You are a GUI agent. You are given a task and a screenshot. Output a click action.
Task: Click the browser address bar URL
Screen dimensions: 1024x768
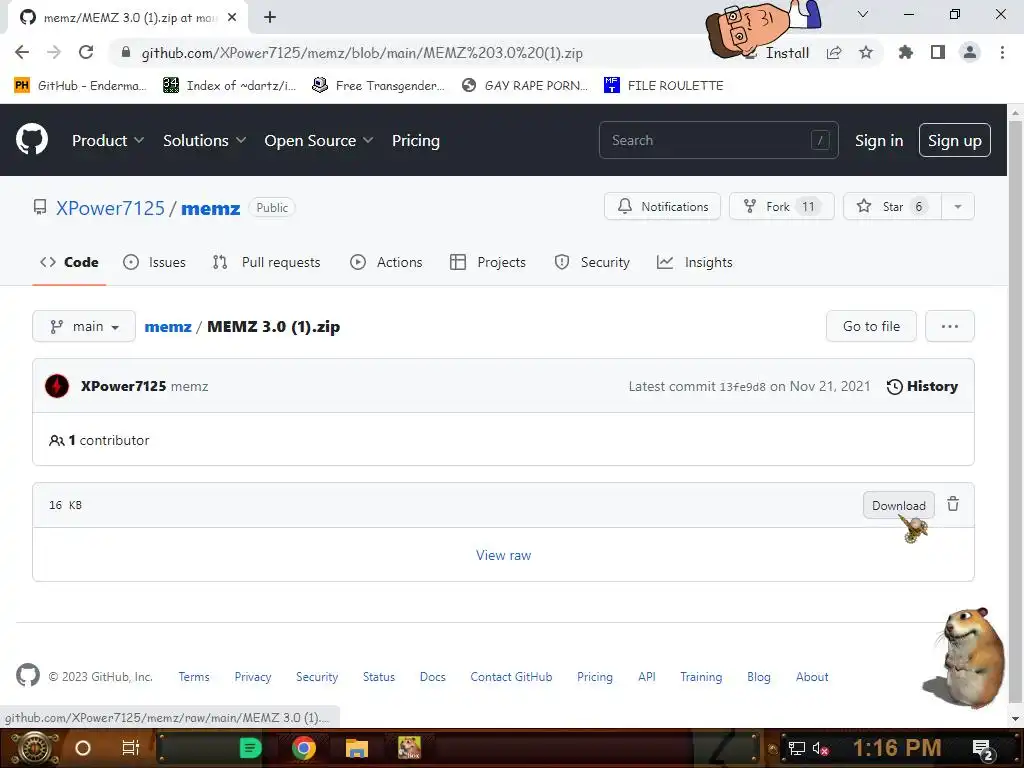pos(362,53)
